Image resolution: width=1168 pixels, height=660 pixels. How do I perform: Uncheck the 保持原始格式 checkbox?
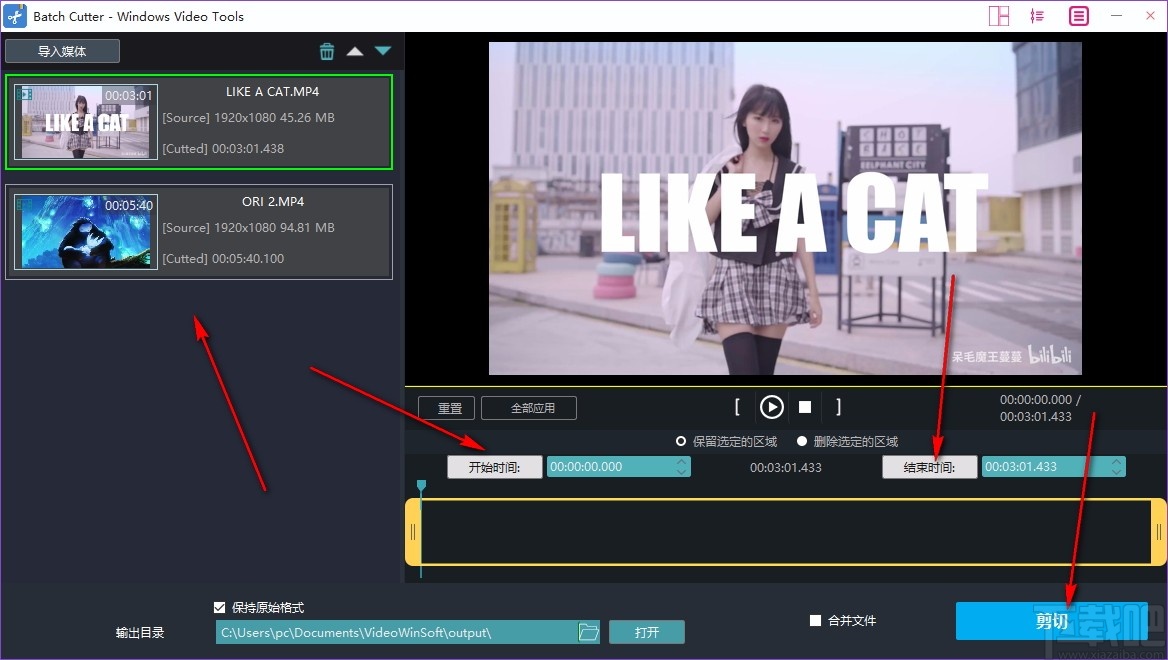pyautogui.click(x=218, y=606)
